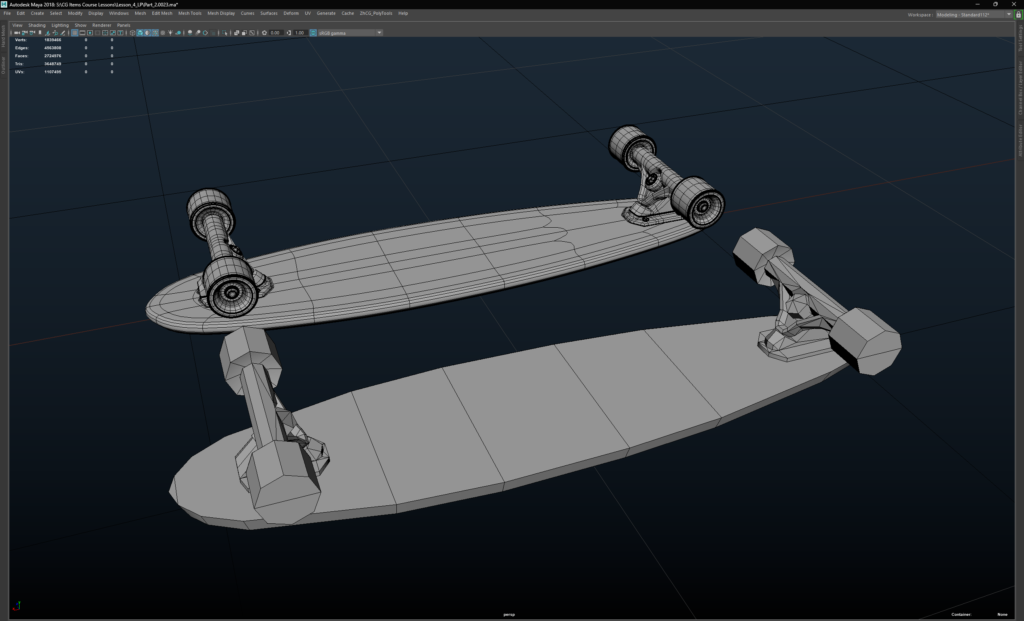The height and width of the screenshot is (621, 1024).
Task: Click the gamma value input field
Action: (x=299, y=33)
